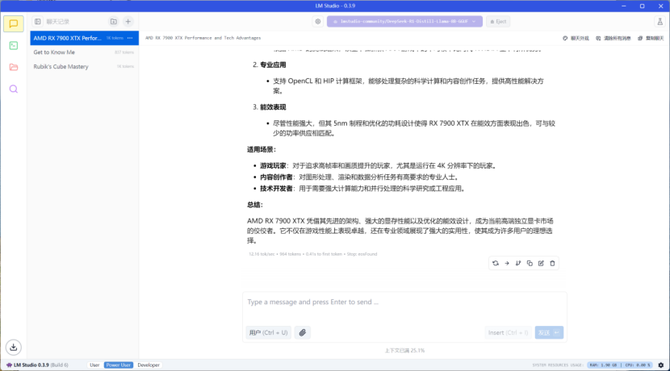This screenshot has height=371, width=670.
Task: Open the Discover search view
Action: pos(13,89)
